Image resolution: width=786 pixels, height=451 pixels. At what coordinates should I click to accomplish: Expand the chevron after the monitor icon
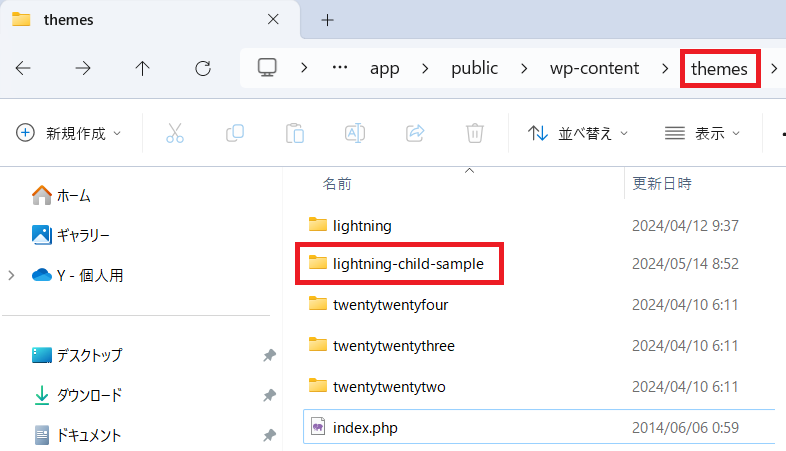[x=304, y=68]
